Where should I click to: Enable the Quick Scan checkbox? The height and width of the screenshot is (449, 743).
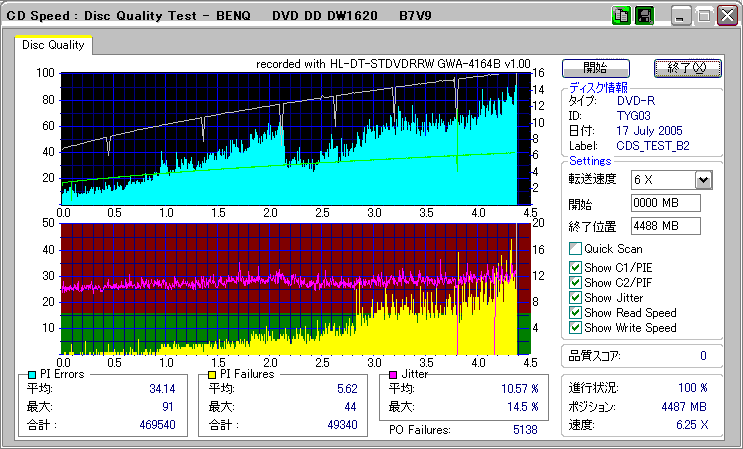575,249
